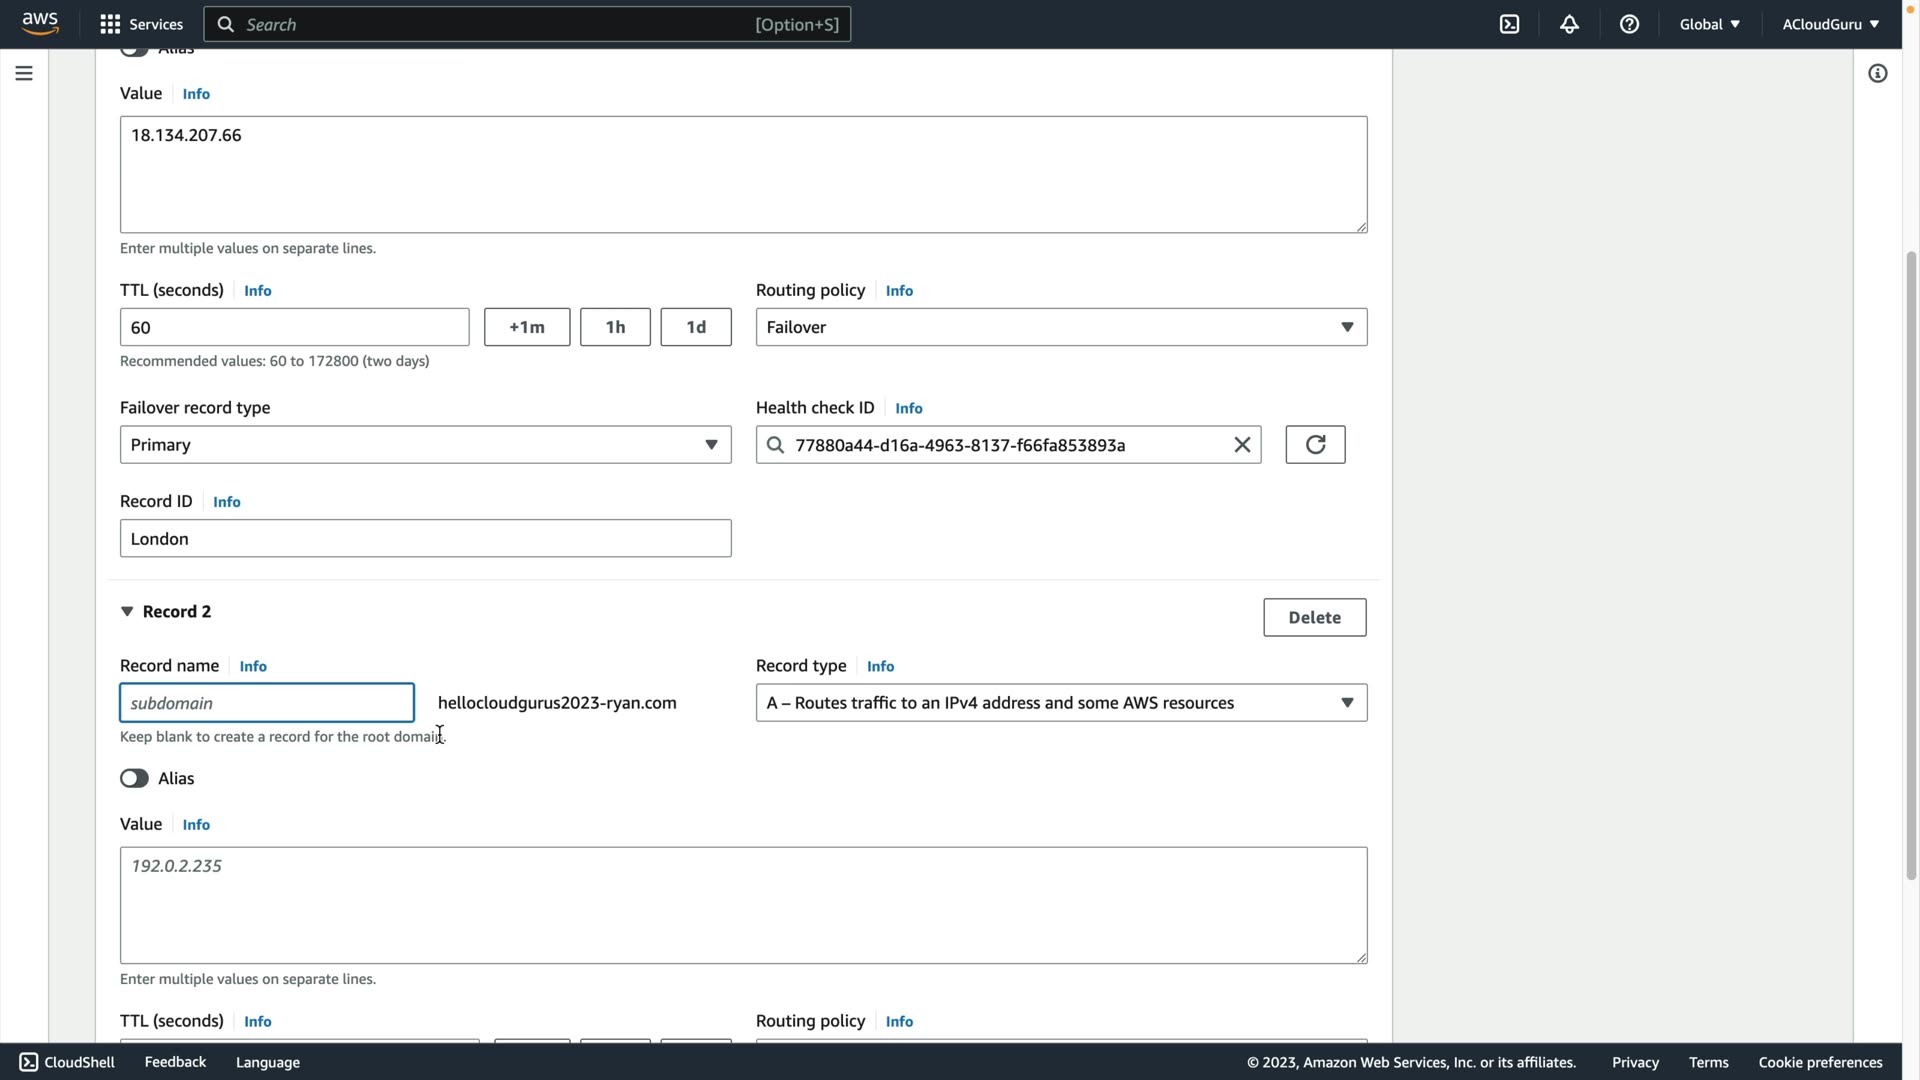Open the help question mark menu
Image resolution: width=1920 pixels, height=1080 pixels.
1629,24
